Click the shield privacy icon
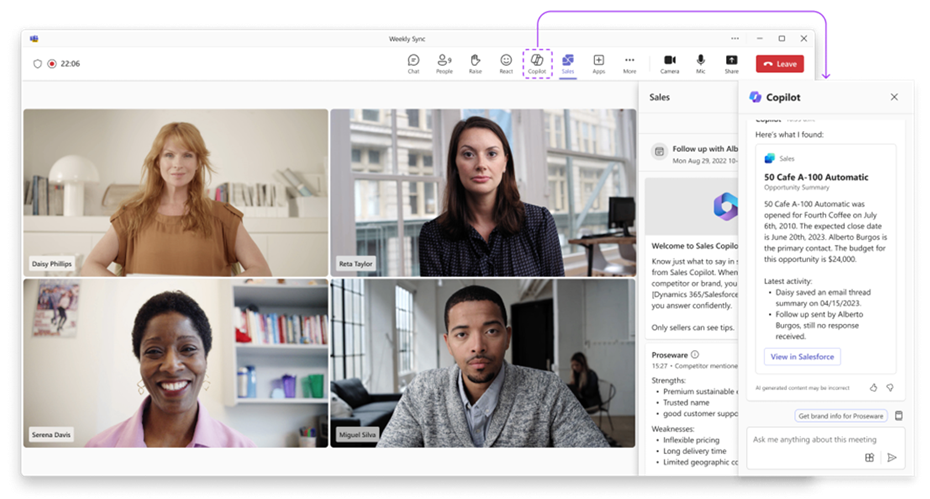 coord(37,63)
